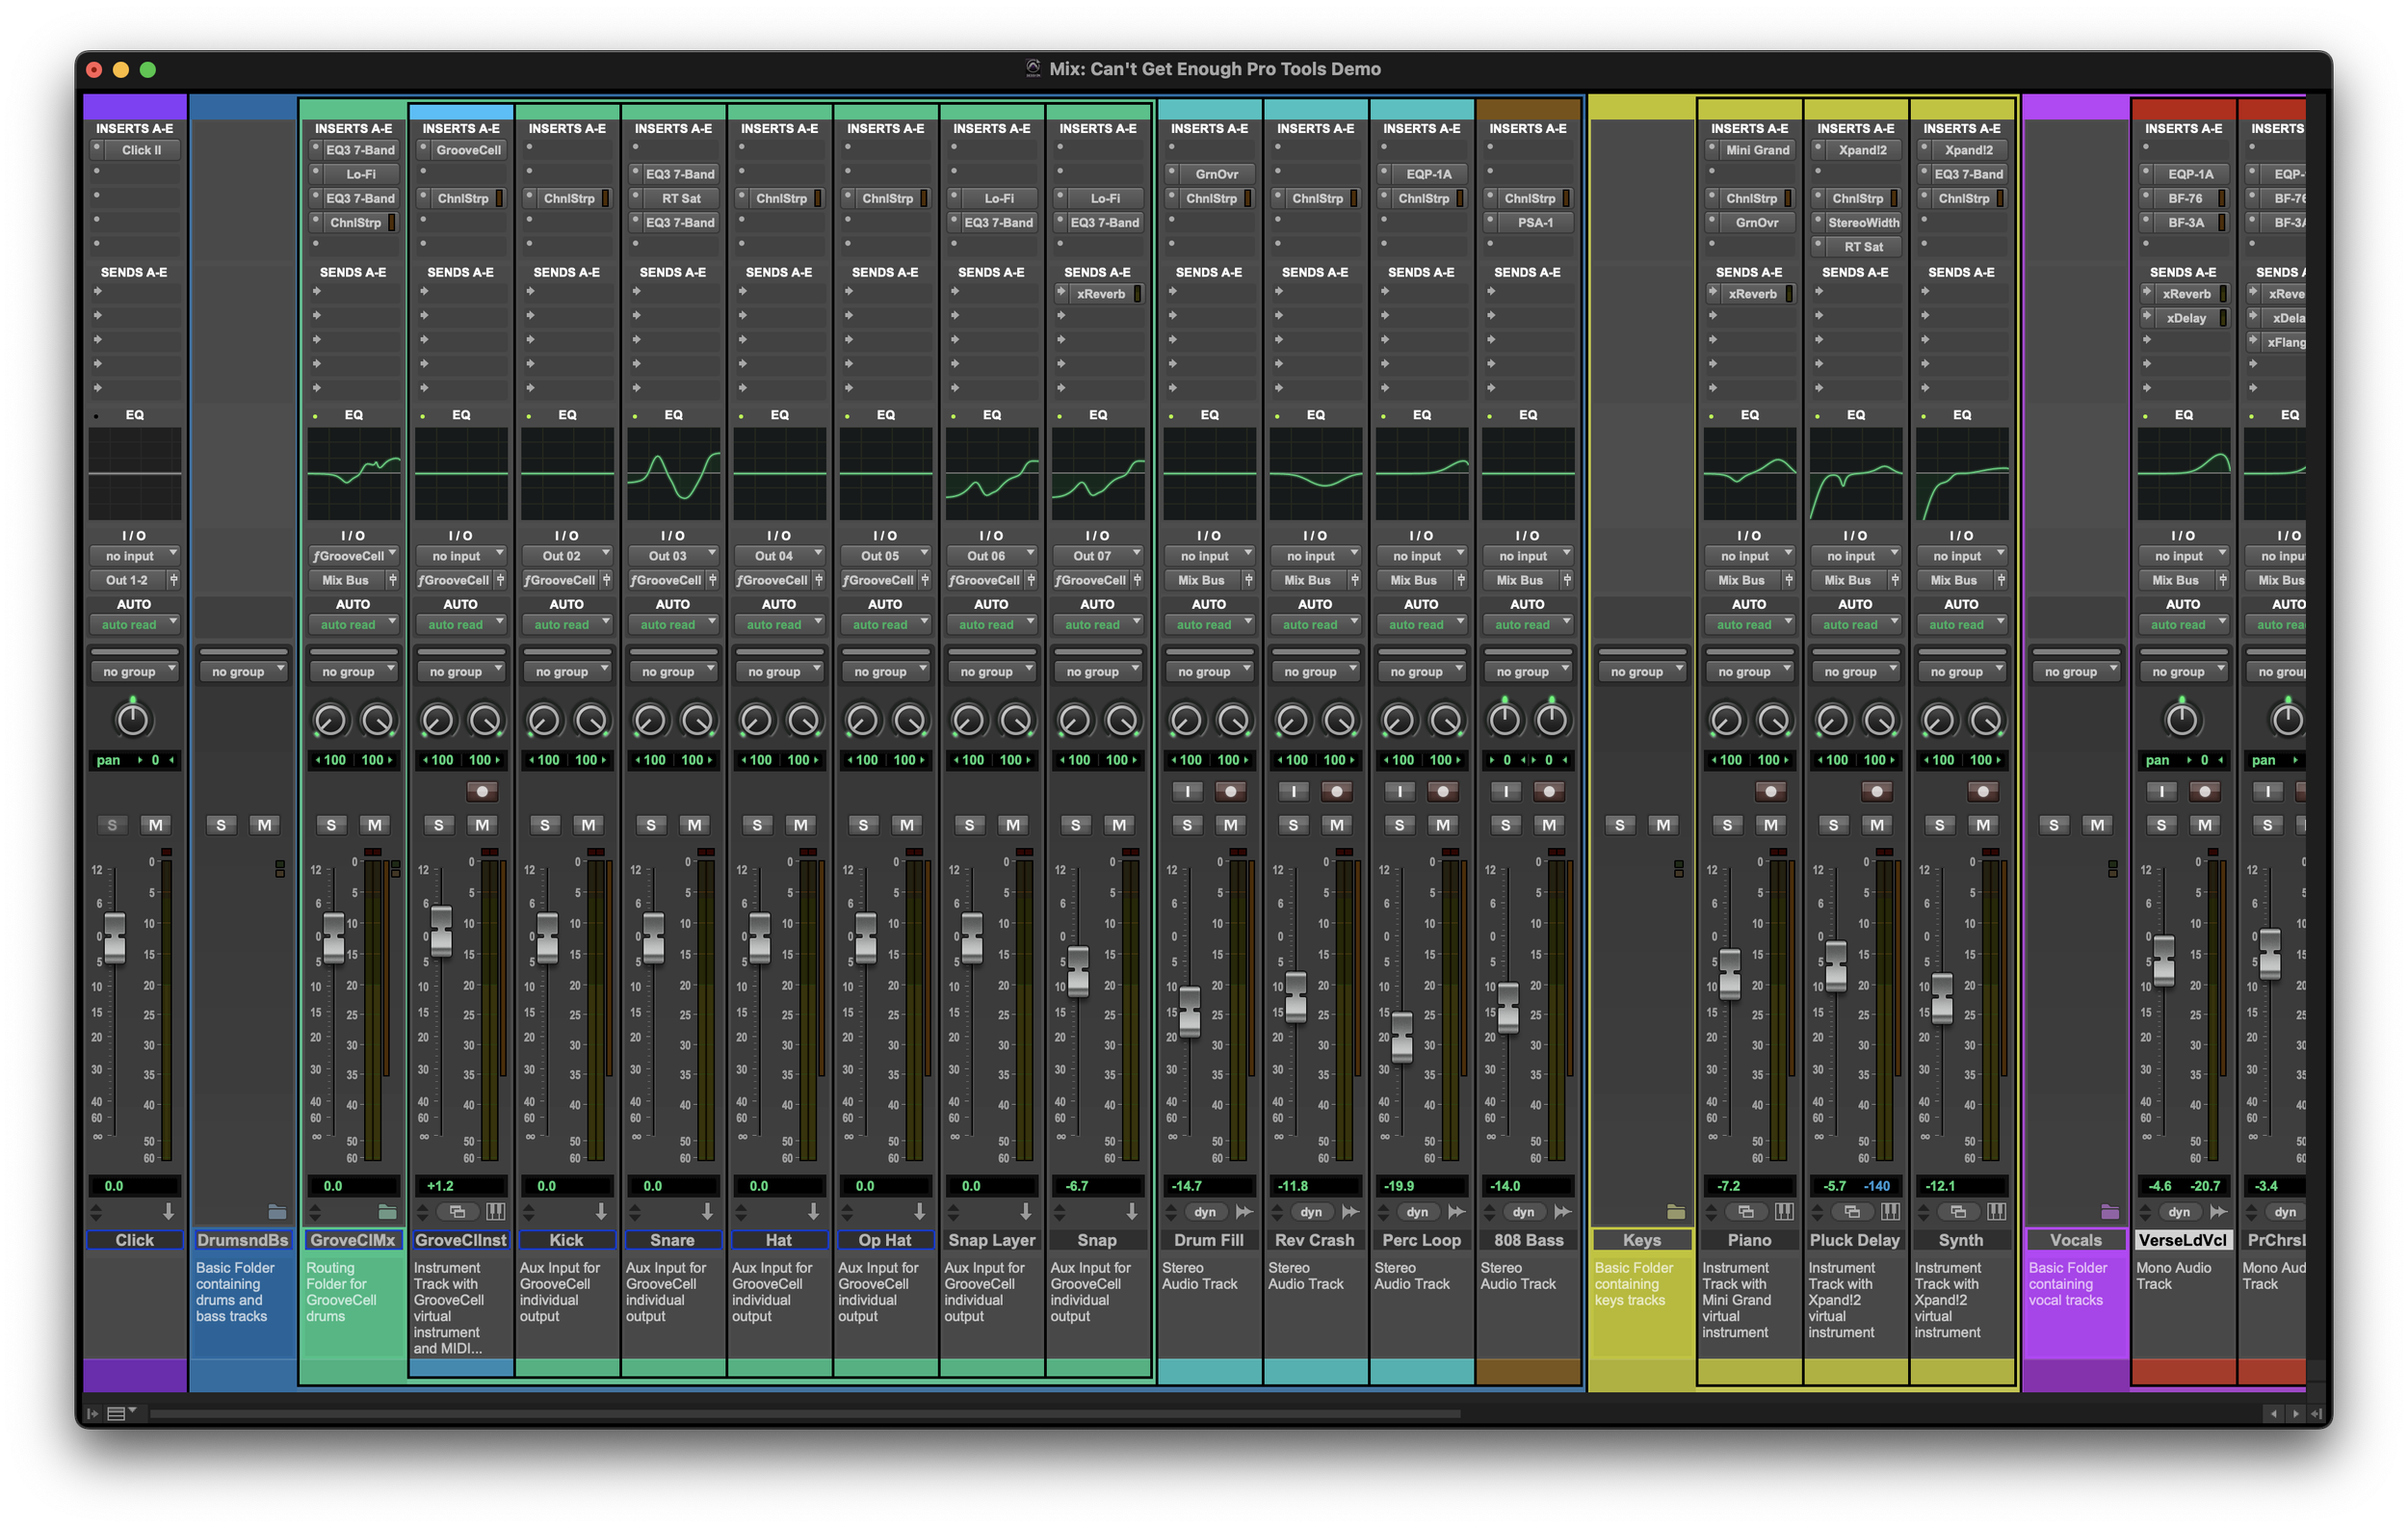Click the 808 Bass stereo audio waveform icon
This screenshot has height=1528, width=2408.
pos(1562,1212)
